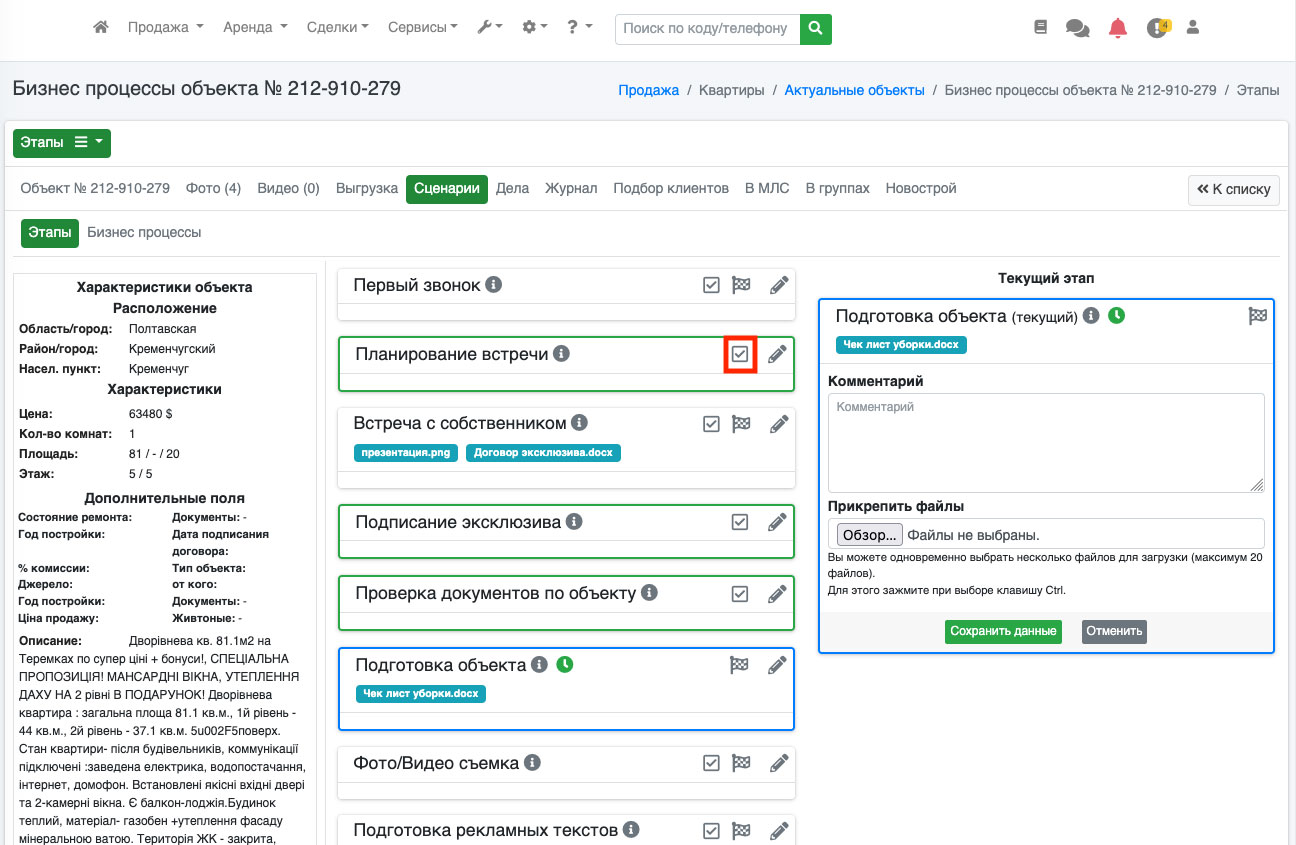Image resolution: width=1296 pixels, height=845 pixels.
Task: Toggle the checkbox for Планирование встречи
Action: [x=740, y=354]
